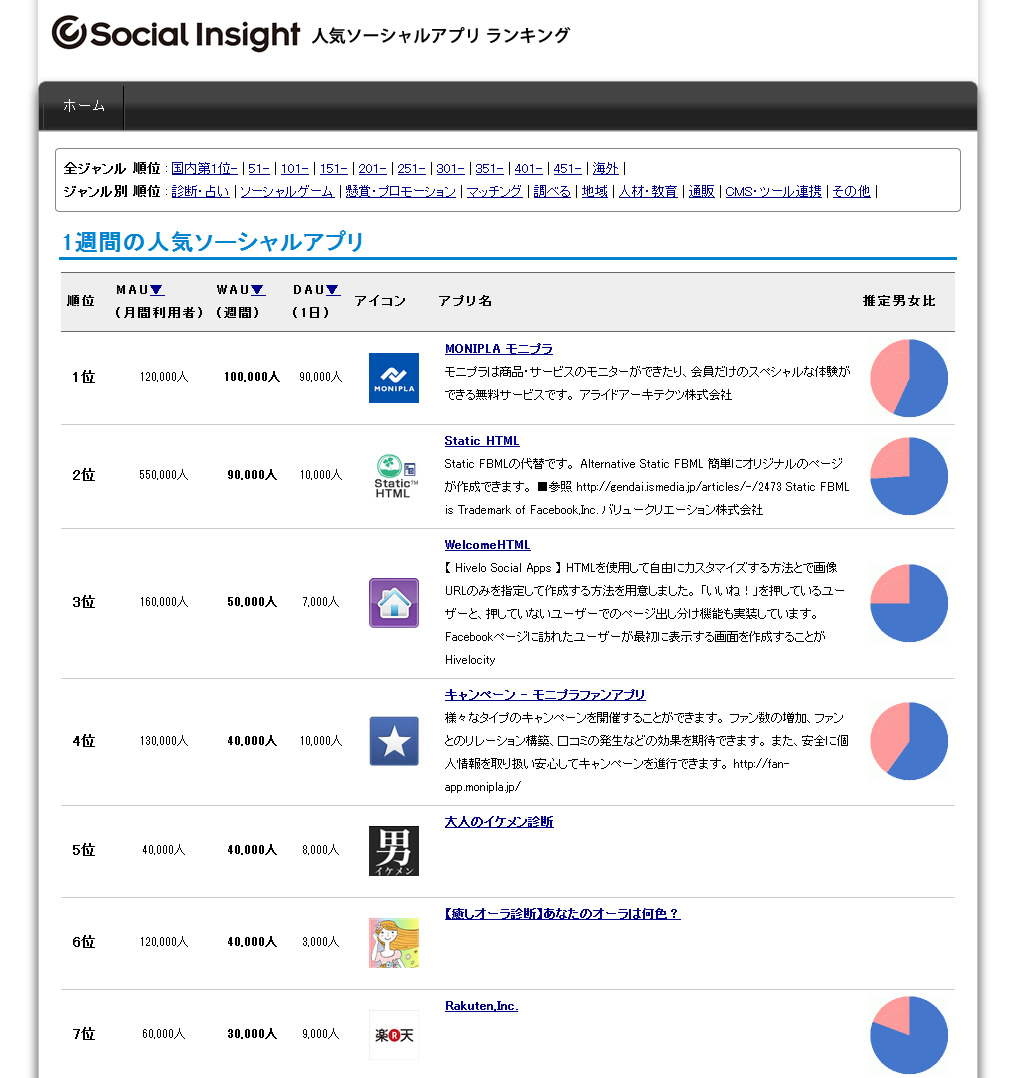The height and width of the screenshot is (1078, 1018).
Task: Open the 海外 ranking link
Action: click(x=606, y=168)
